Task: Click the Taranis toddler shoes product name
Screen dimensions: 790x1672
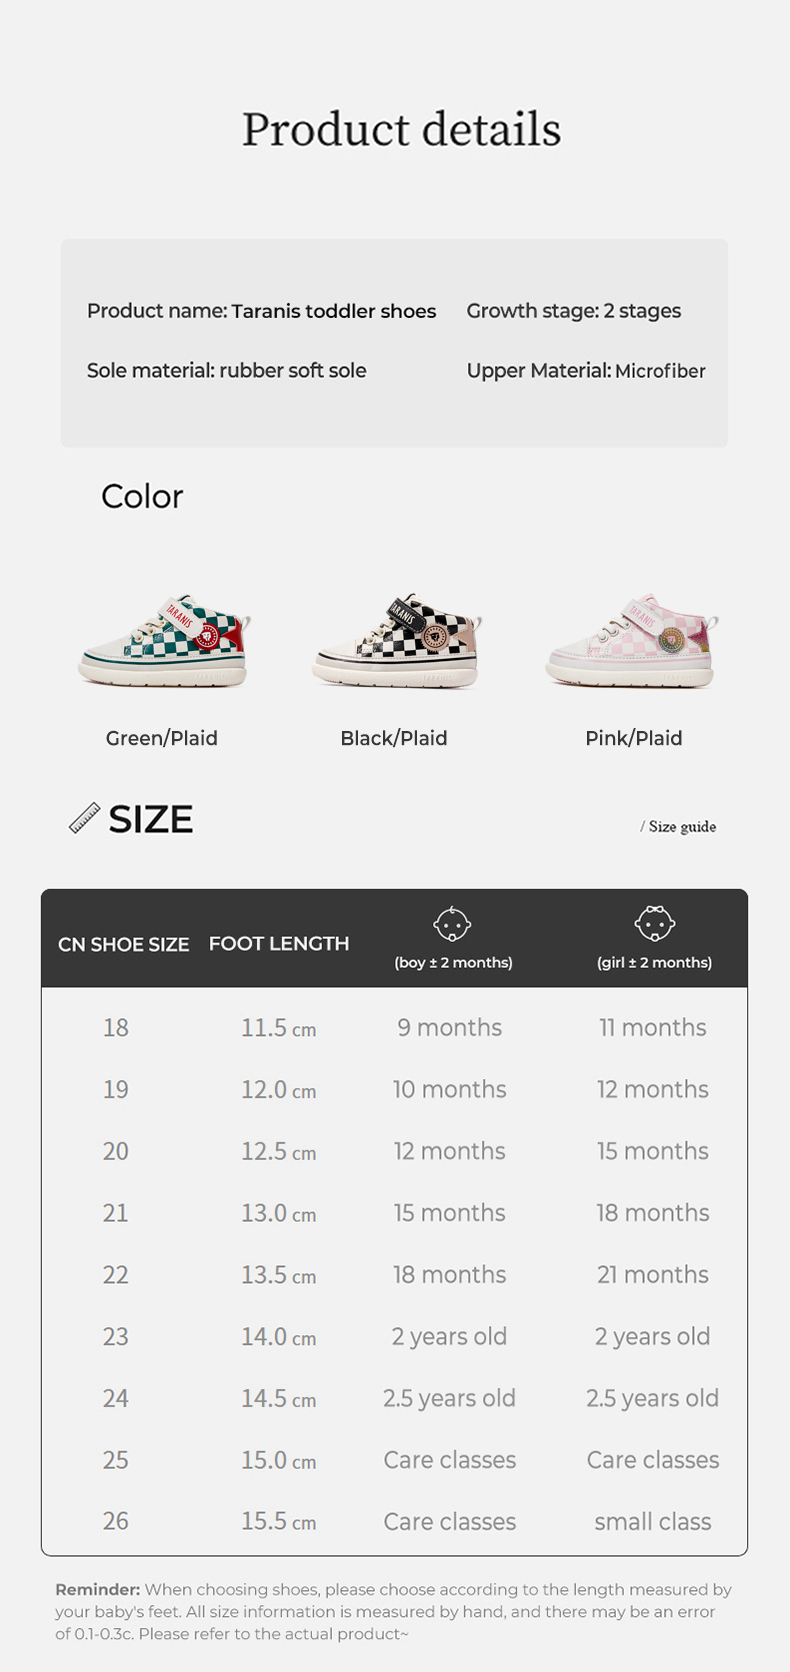Action: coord(333,311)
